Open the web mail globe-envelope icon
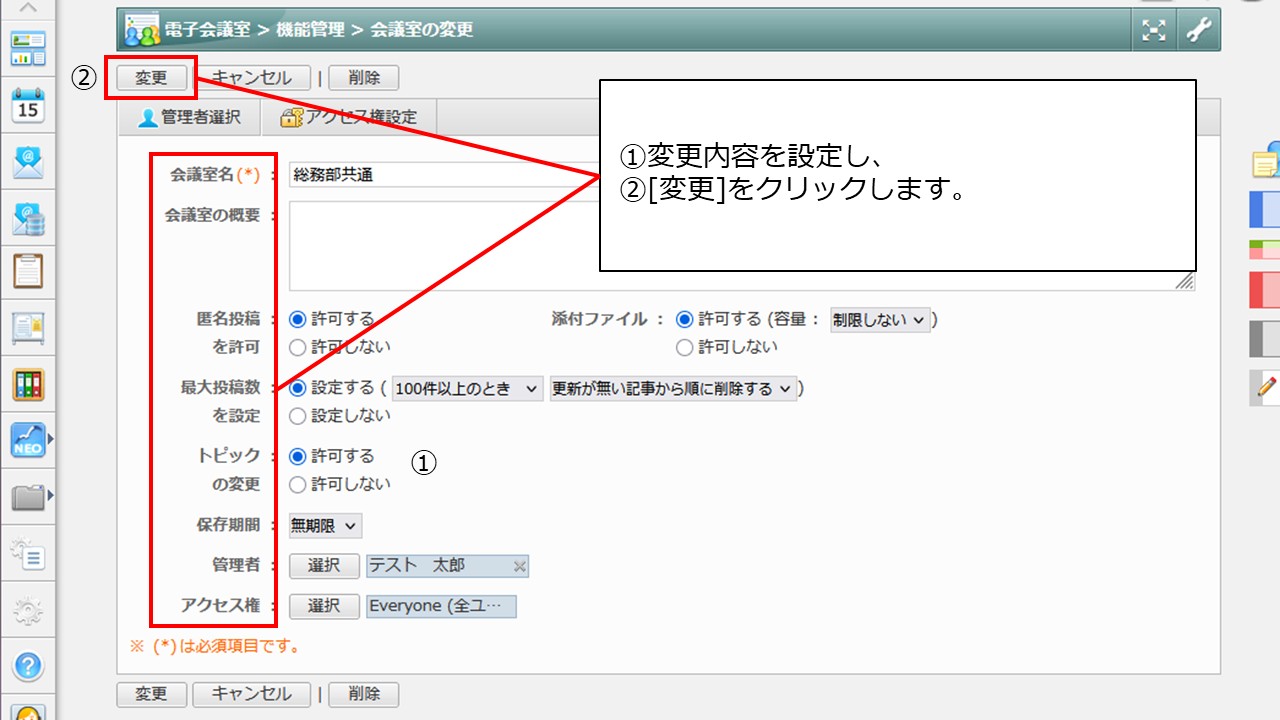Screen dimensions: 1280x720 [28, 217]
